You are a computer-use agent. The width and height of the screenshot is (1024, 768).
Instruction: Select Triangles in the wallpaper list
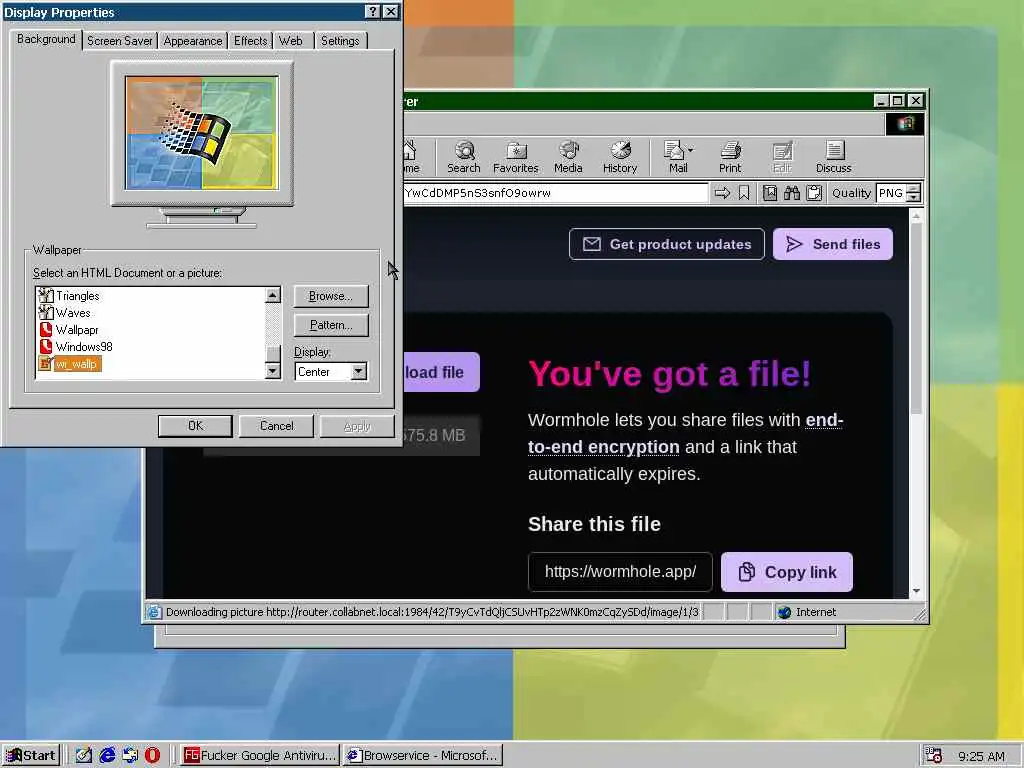(78, 296)
